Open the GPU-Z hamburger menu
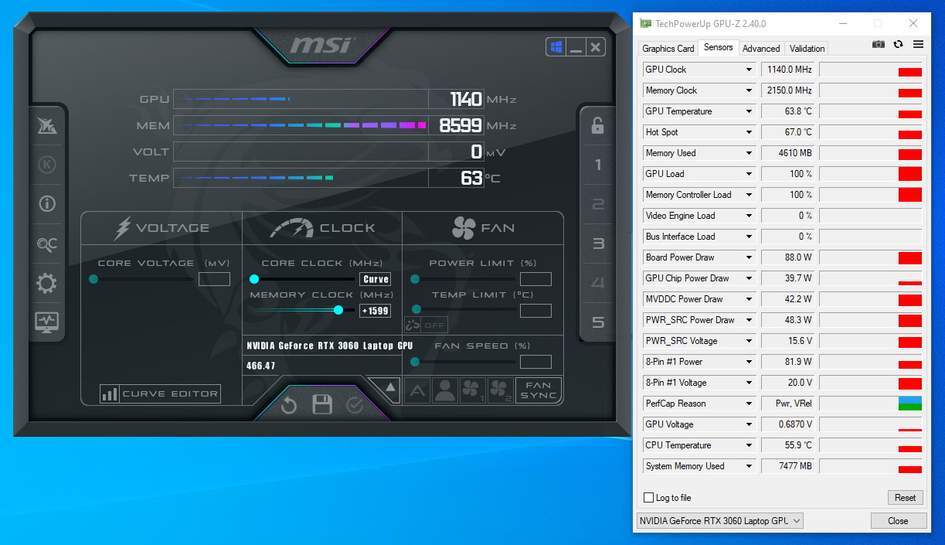Viewport: 945px width, 545px height. coord(916,45)
